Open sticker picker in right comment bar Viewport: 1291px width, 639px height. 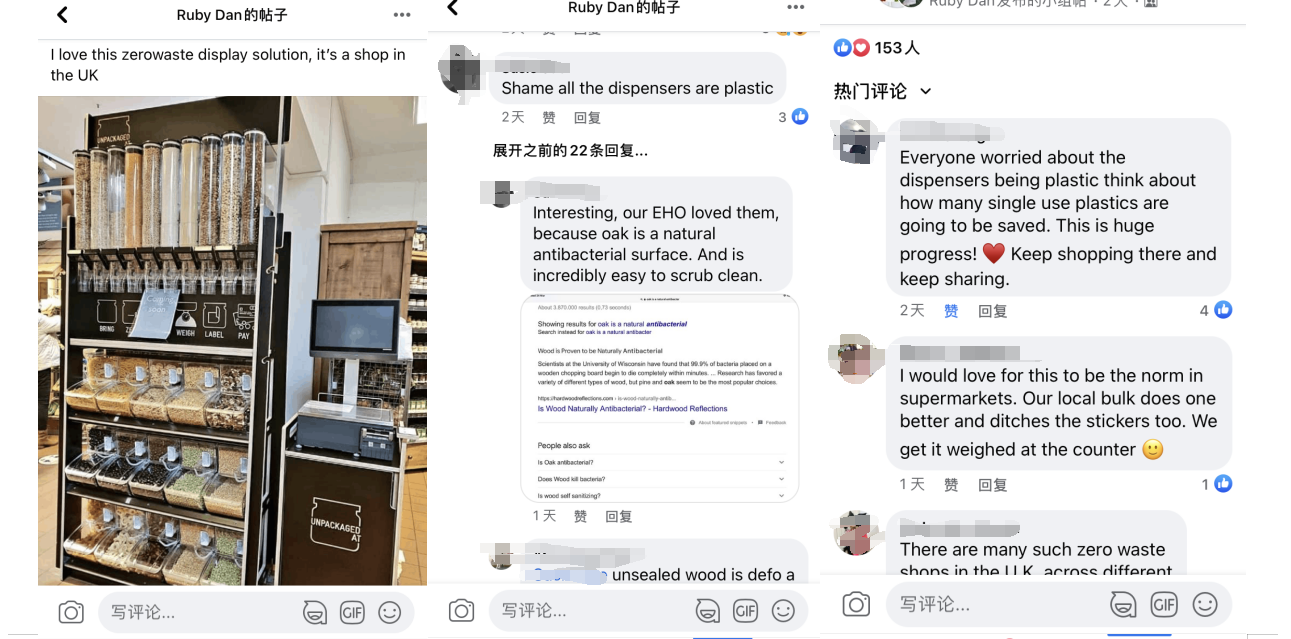1124,604
